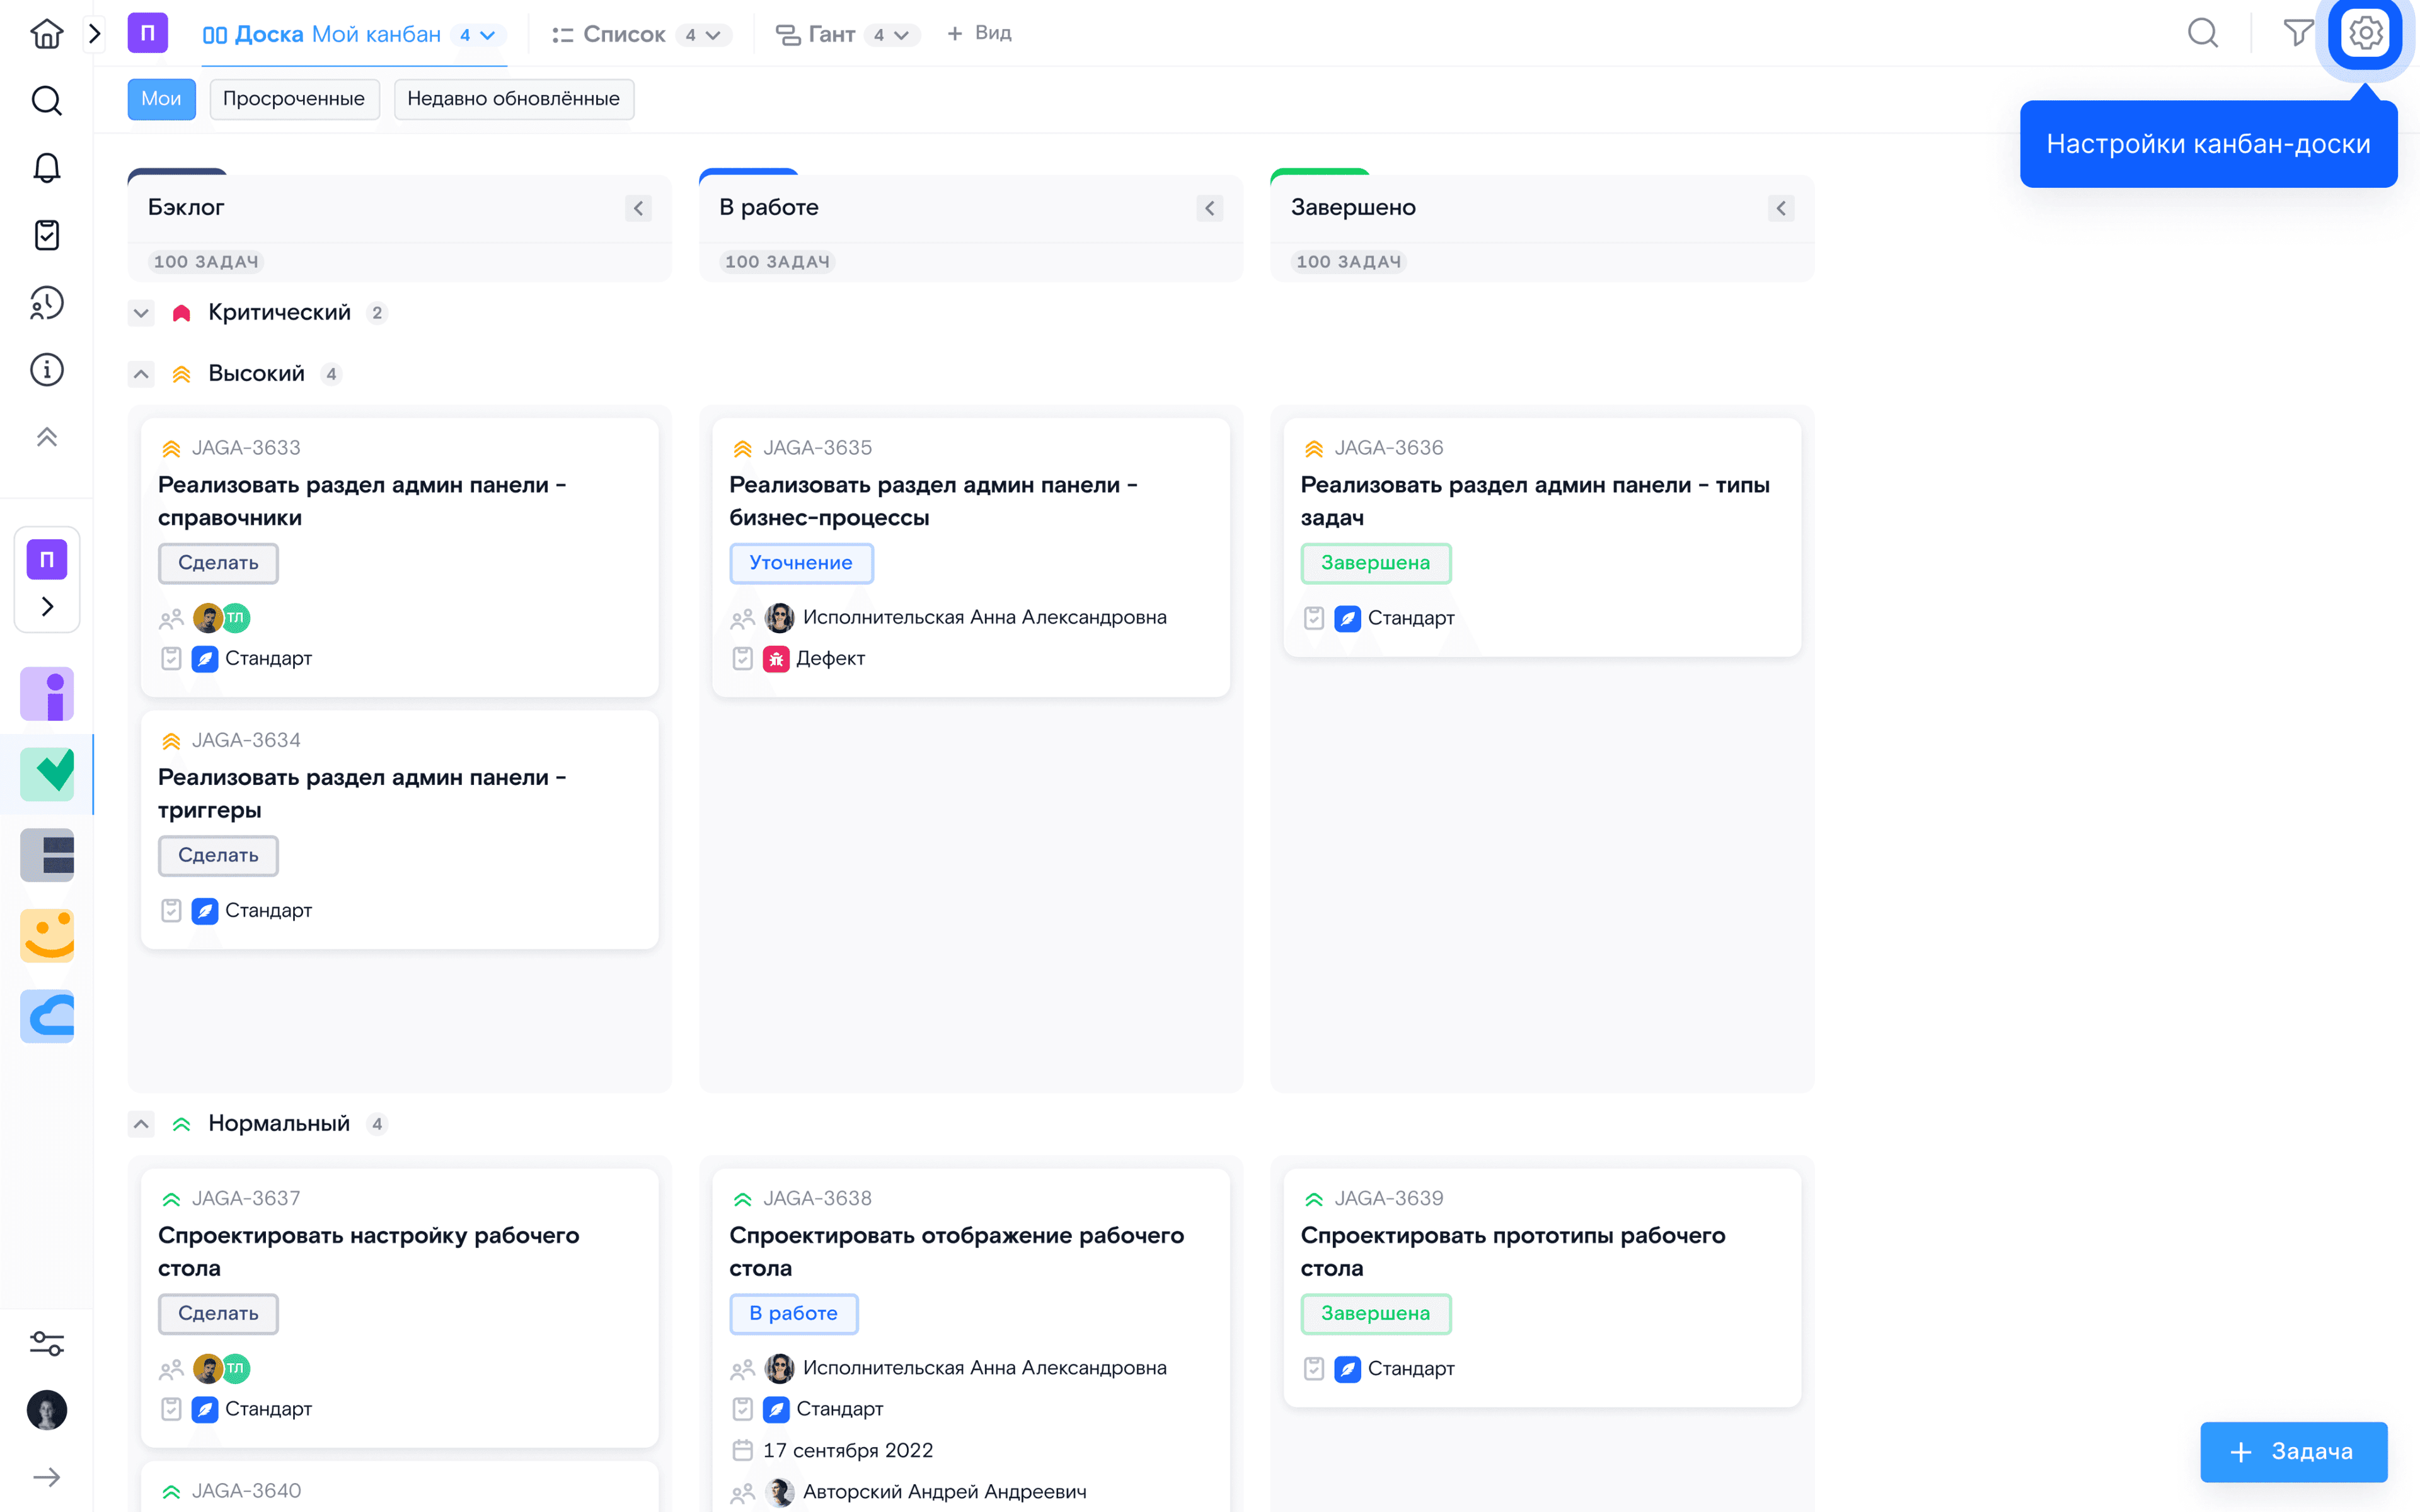Expand the Критический priority group
Image resolution: width=2420 pixels, height=1512 pixels.
point(139,312)
